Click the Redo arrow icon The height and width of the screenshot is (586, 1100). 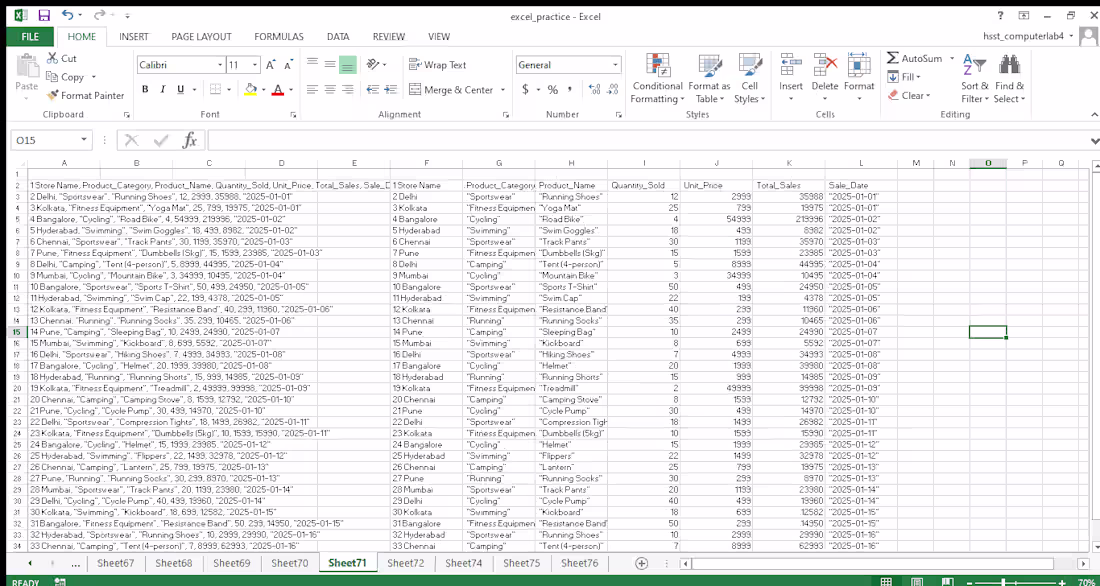click(99, 14)
